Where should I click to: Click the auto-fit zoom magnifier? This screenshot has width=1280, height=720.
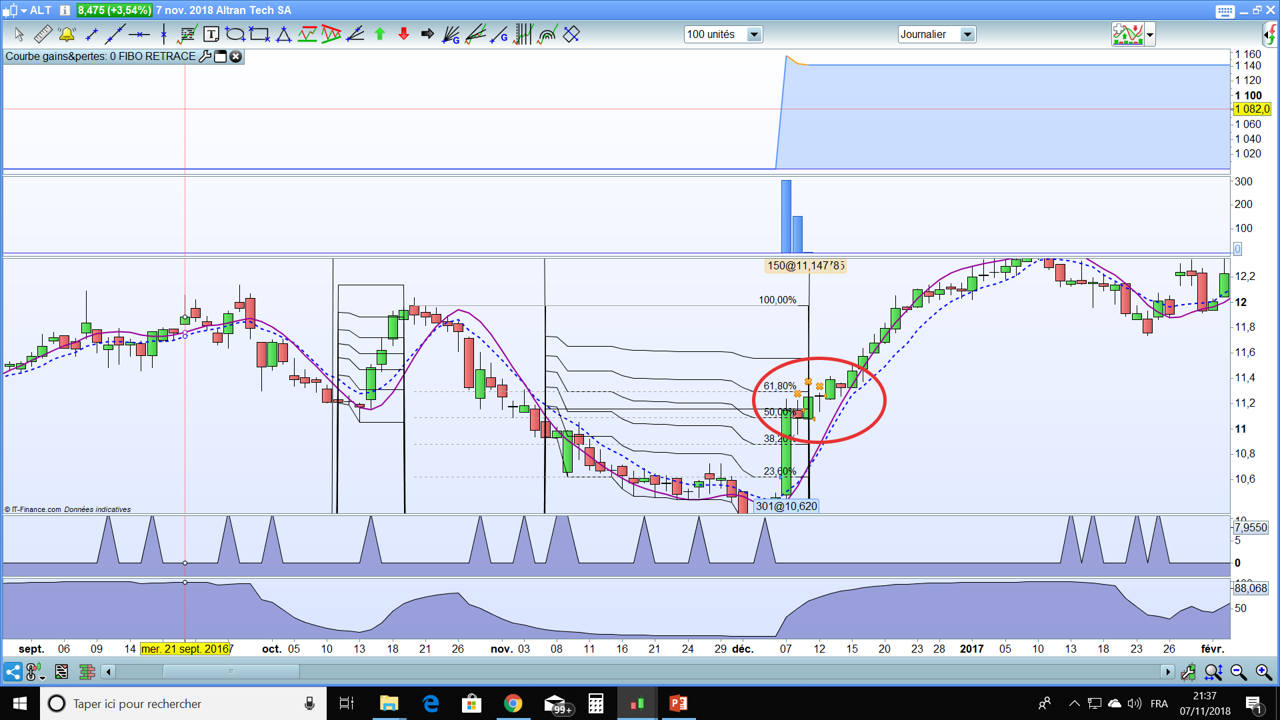tap(1214, 672)
